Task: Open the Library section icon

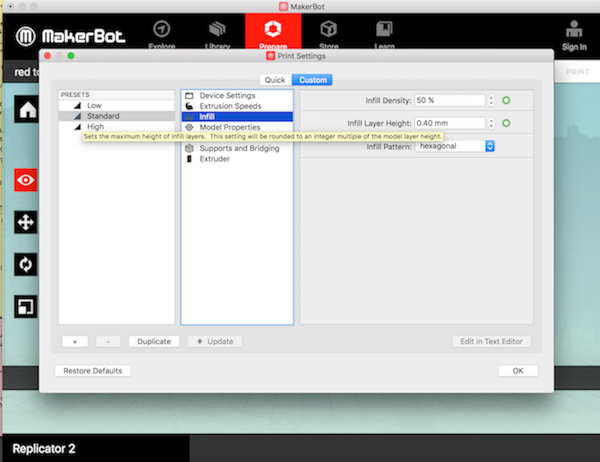Action: (x=217, y=29)
